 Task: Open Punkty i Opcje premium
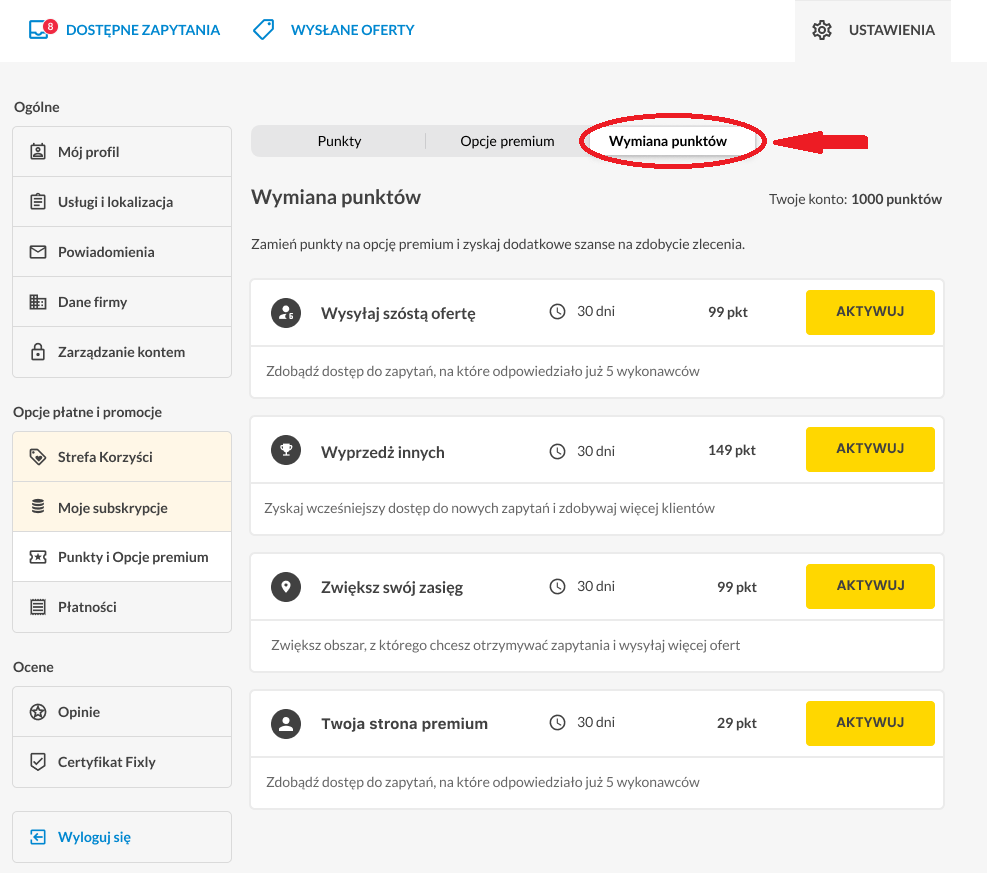pyautogui.click(x=122, y=557)
